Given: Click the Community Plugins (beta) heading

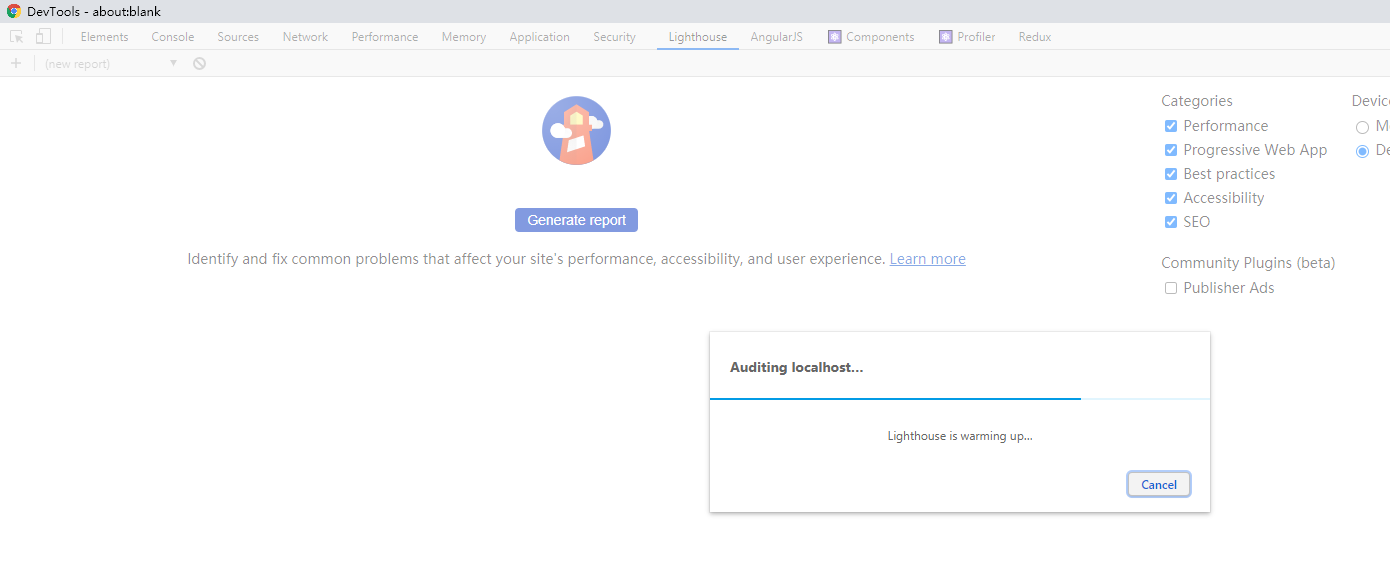Looking at the screenshot, I should point(1248,263).
